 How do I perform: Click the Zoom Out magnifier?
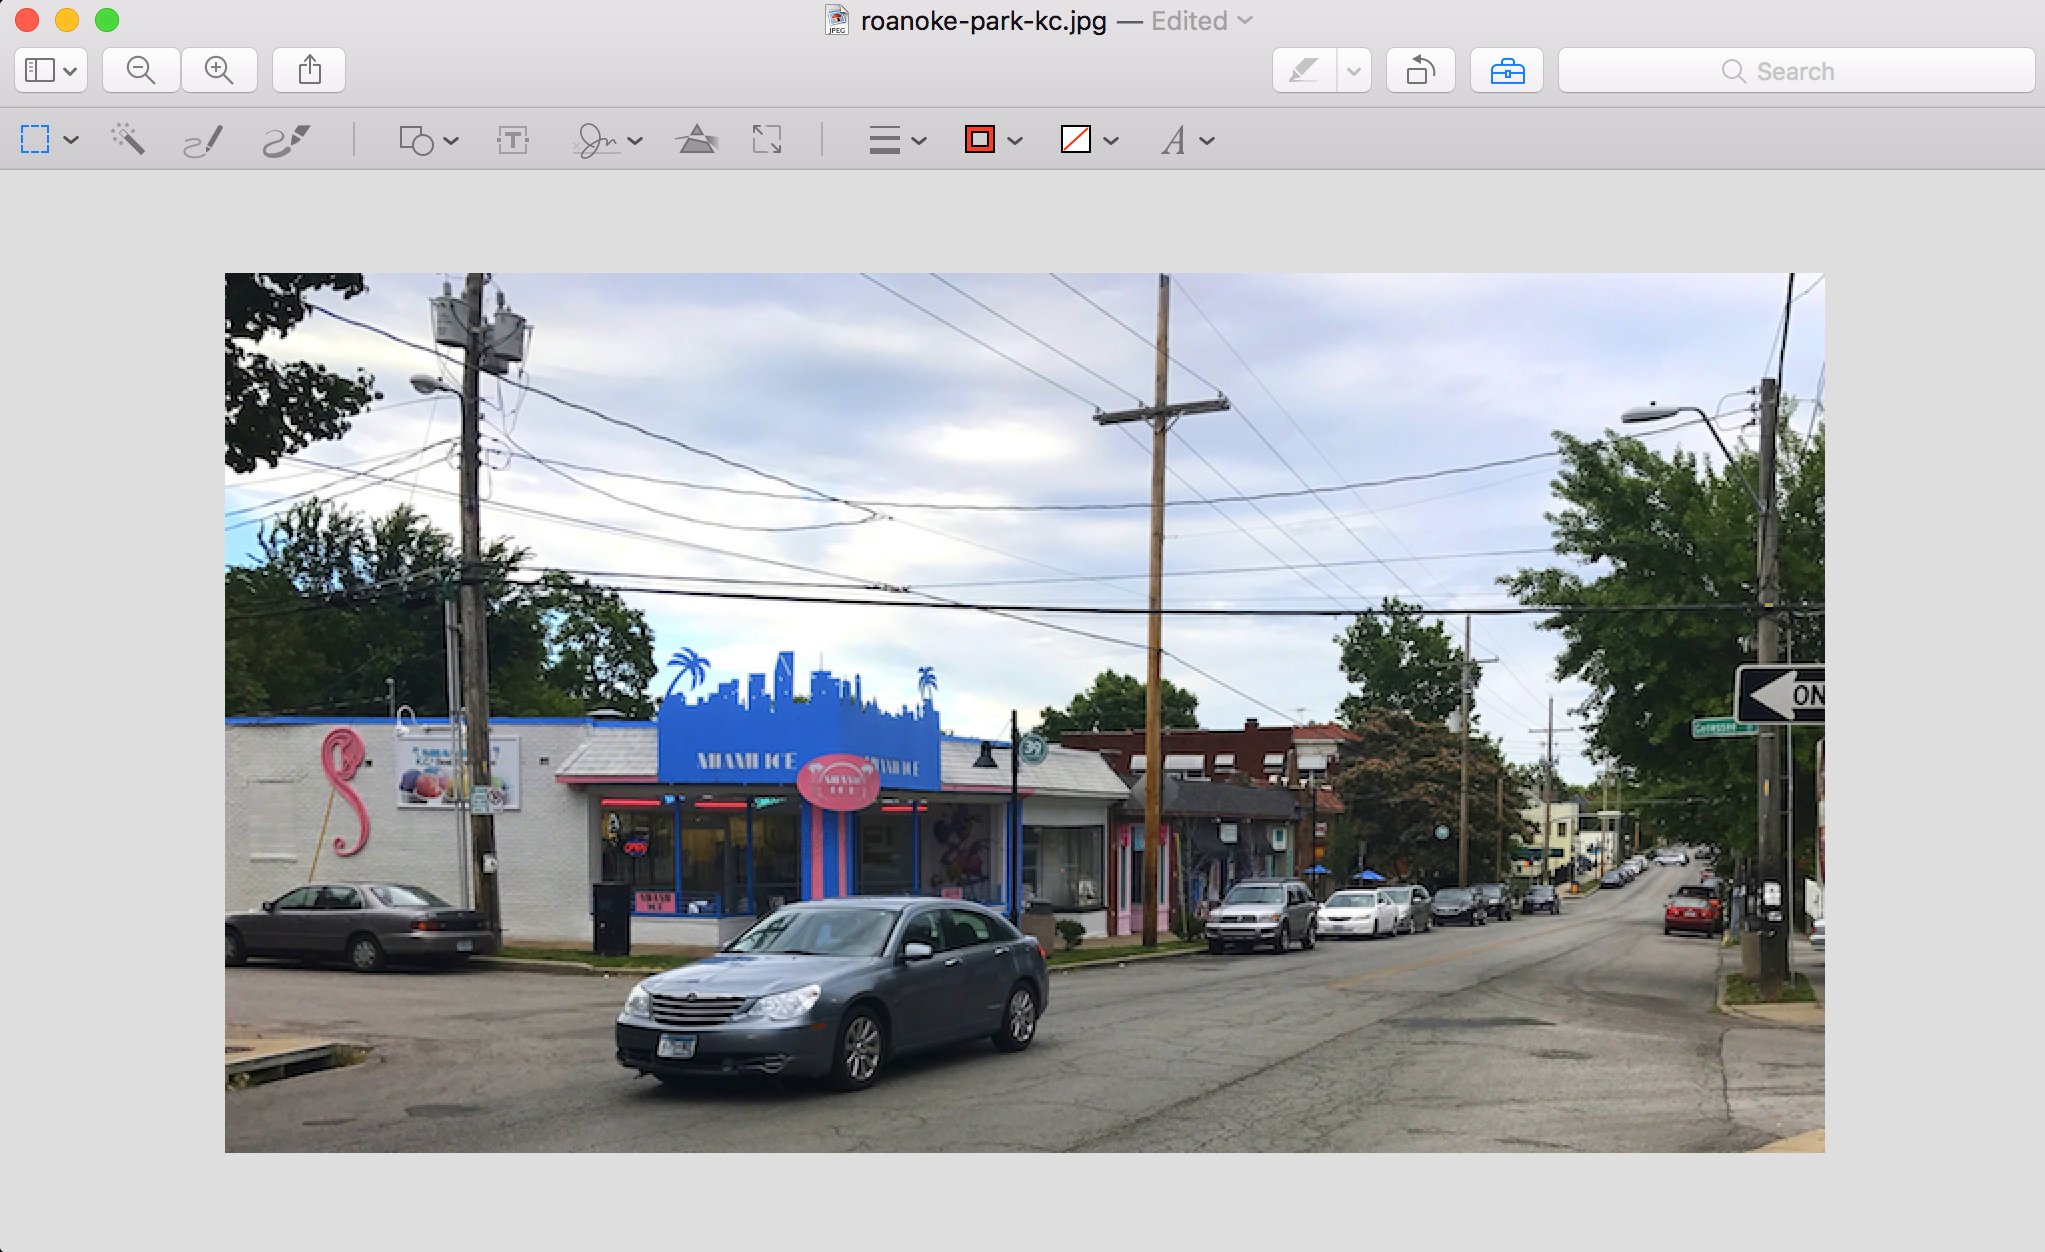coord(141,70)
